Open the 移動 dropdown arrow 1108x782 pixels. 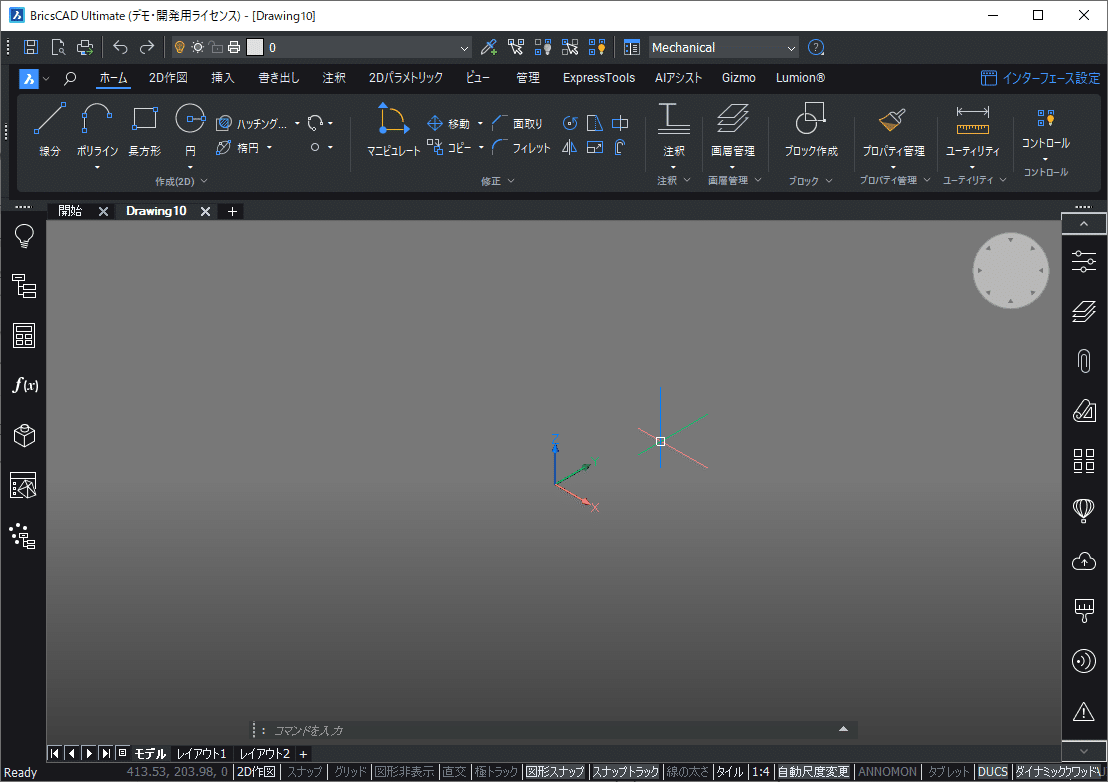(x=481, y=124)
